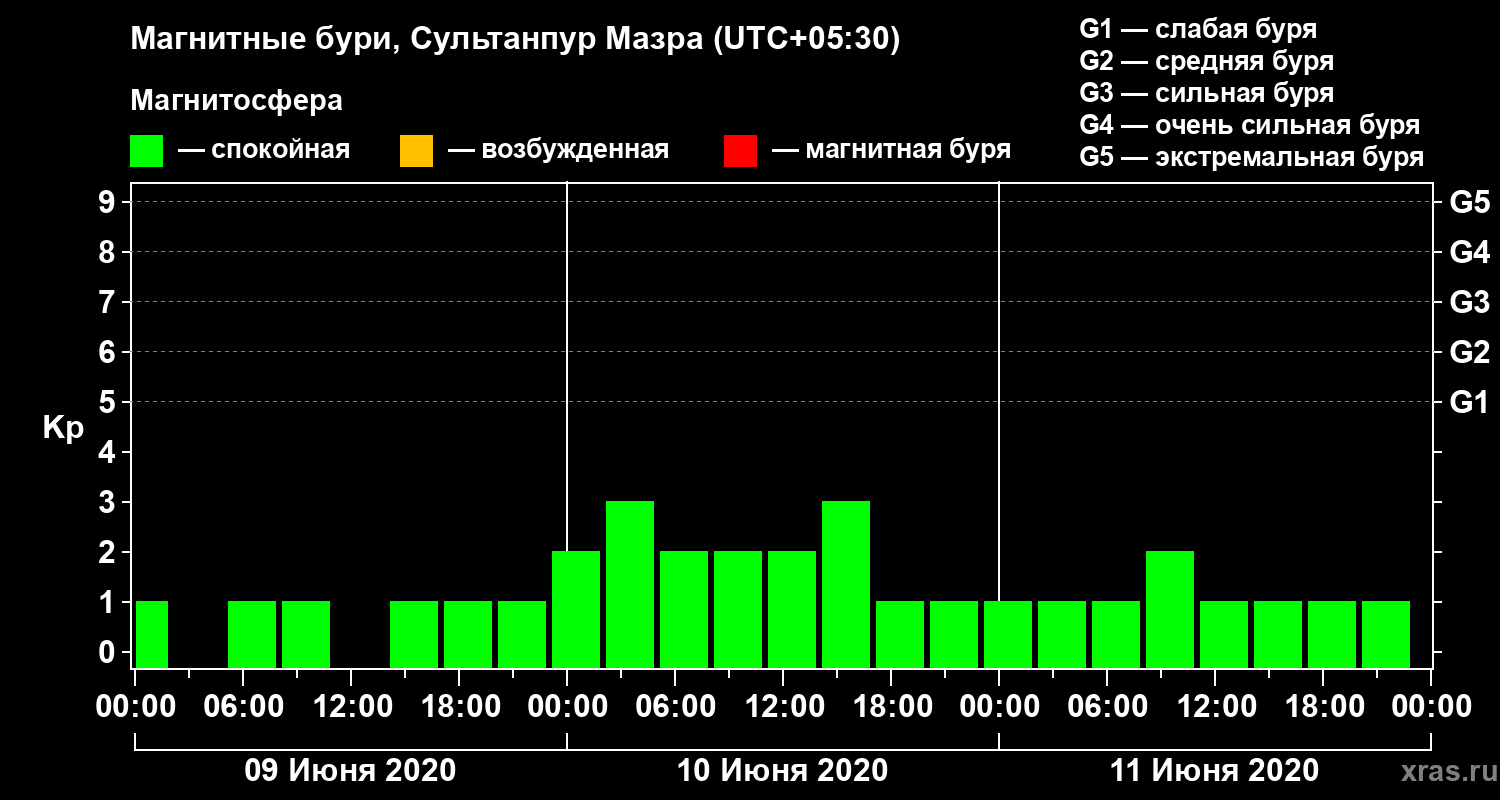The height and width of the screenshot is (800, 1500).
Task: Click the '11 Июня 2020' date label
Action: [x=1214, y=771]
